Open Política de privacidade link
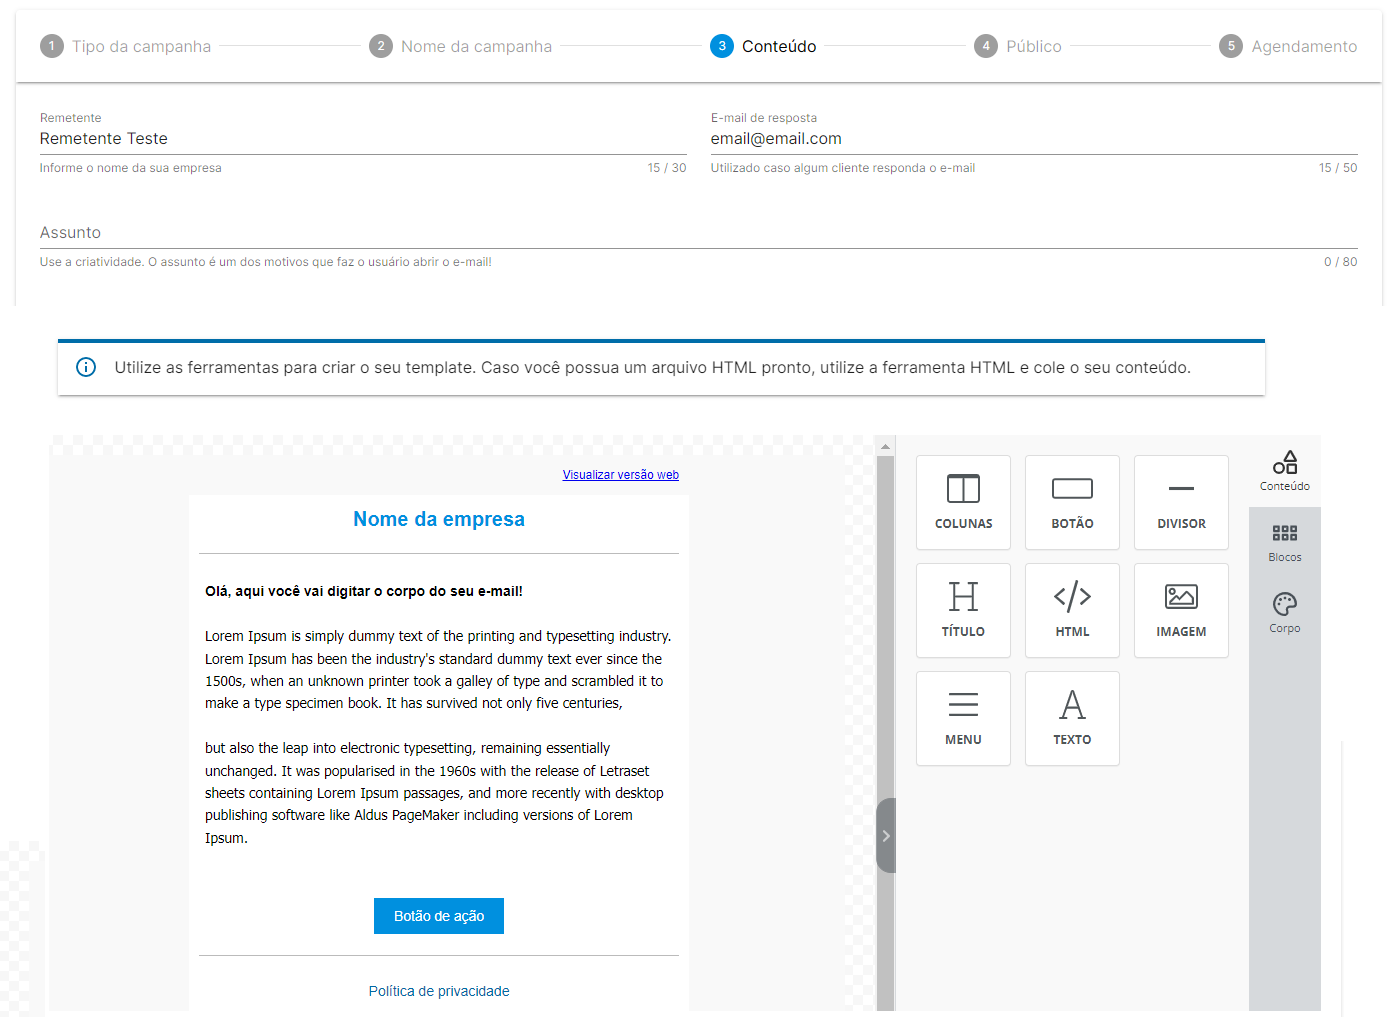The image size is (1398, 1017). [439, 991]
